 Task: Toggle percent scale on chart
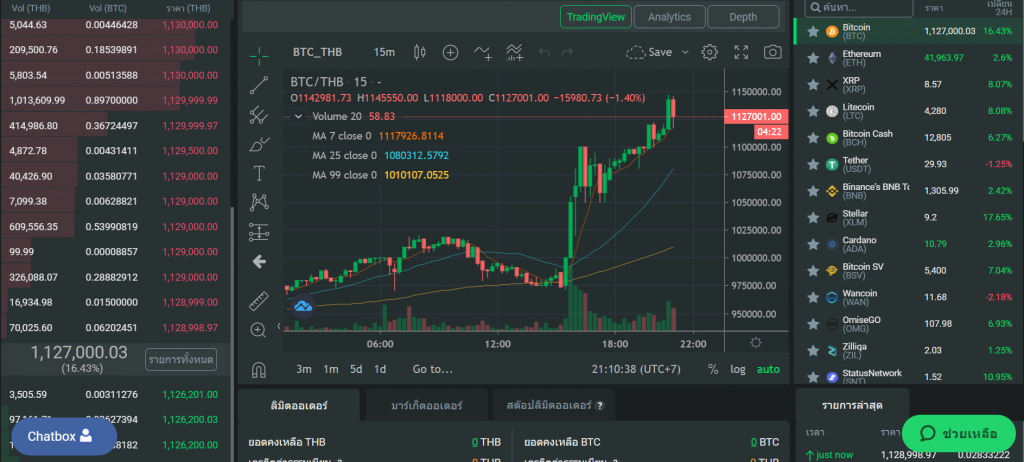[x=713, y=369]
